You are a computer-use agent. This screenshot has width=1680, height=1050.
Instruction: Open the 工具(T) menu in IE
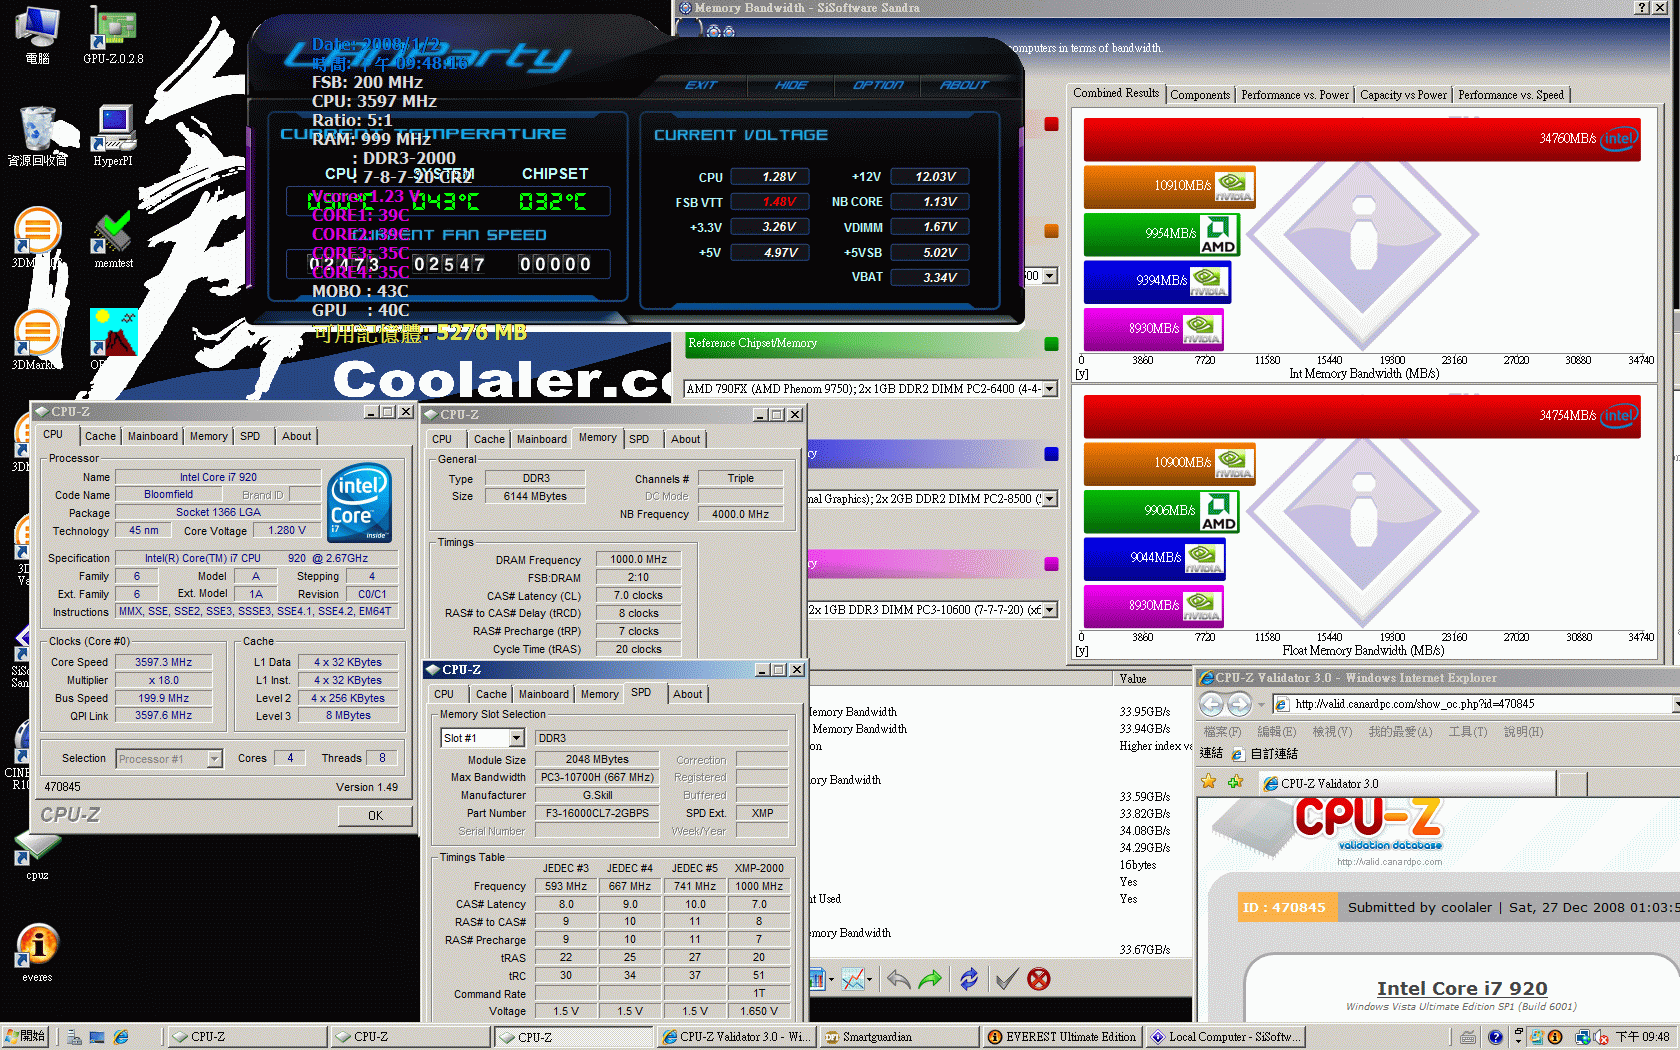point(1467,732)
